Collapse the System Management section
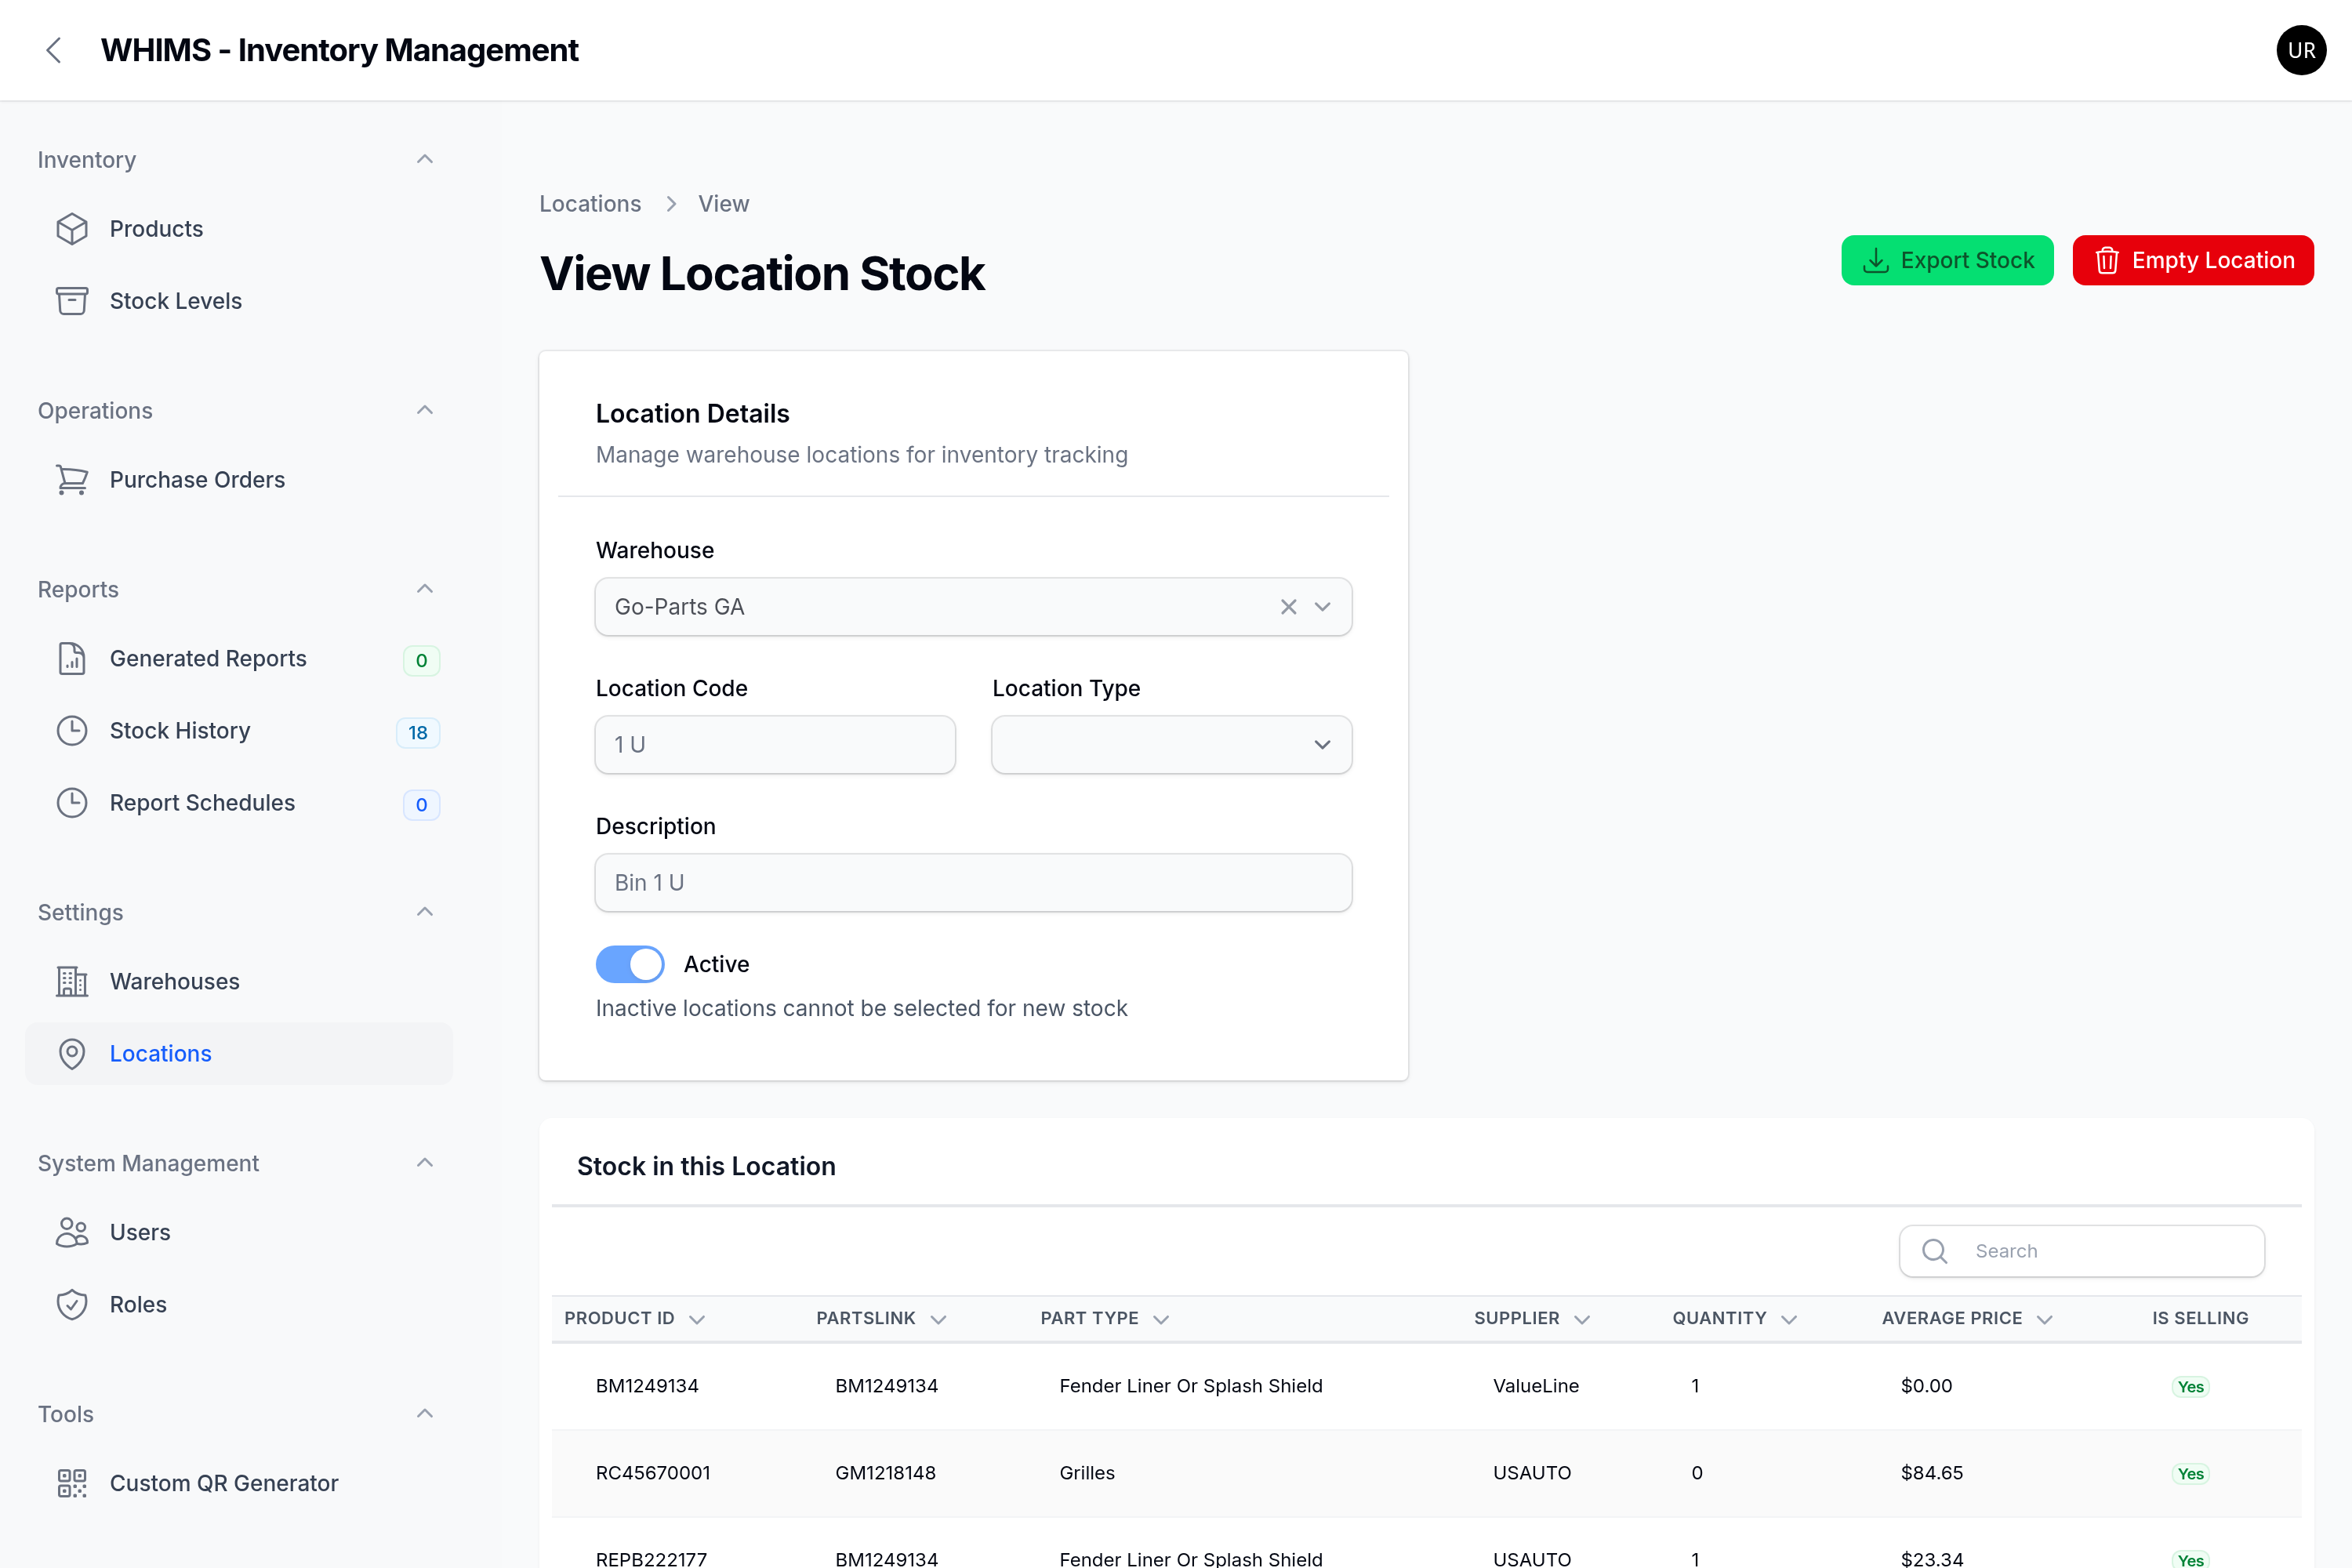Viewport: 2352px width, 1568px height. click(425, 1164)
